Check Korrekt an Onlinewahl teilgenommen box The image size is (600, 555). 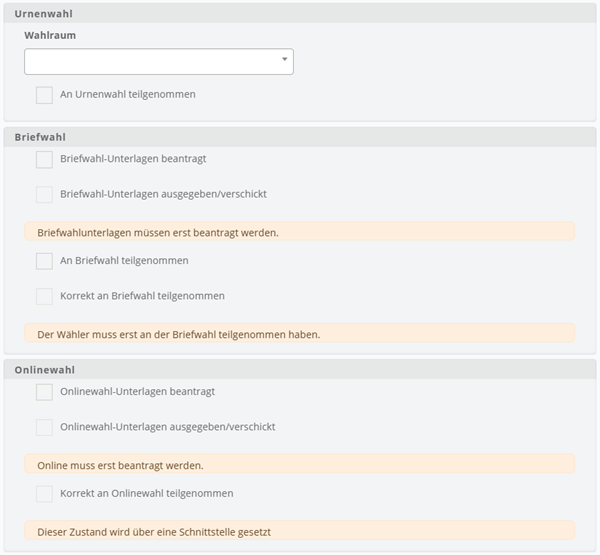pyautogui.click(x=44, y=494)
